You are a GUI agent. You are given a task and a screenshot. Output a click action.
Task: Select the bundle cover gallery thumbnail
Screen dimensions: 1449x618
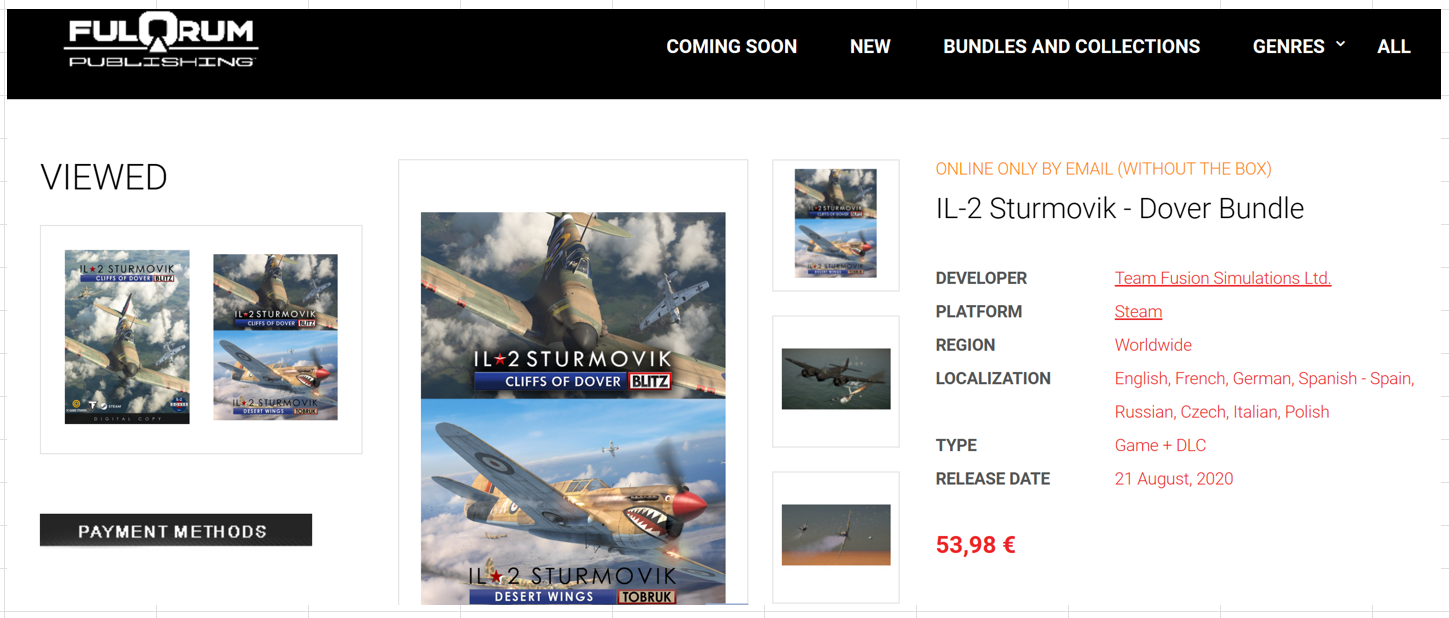click(x=835, y=224)
